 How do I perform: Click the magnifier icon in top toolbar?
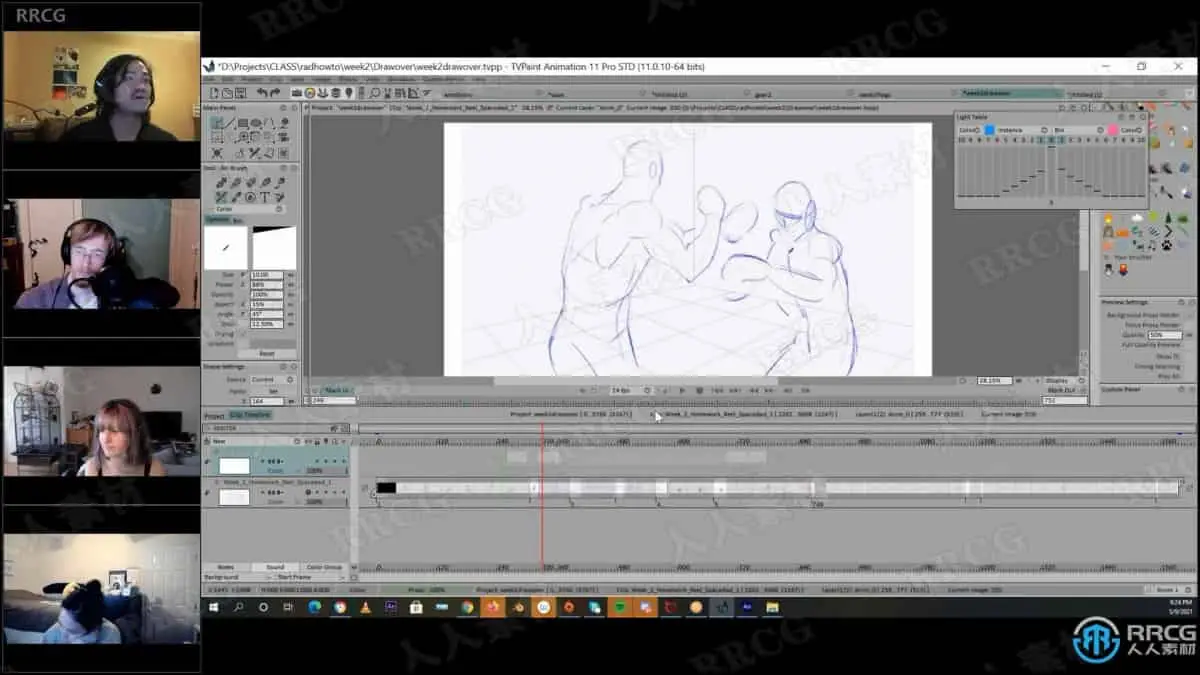click(x=374, y=93)
